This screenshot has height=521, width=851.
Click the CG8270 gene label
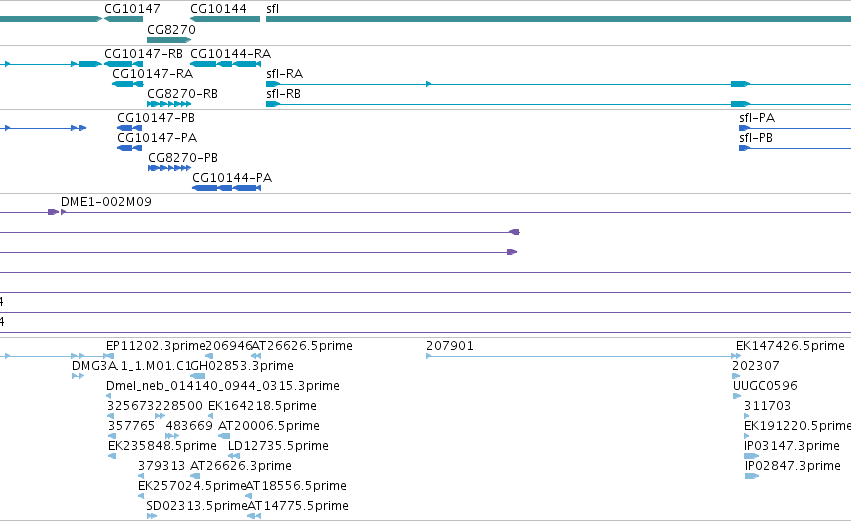point(171,29)
